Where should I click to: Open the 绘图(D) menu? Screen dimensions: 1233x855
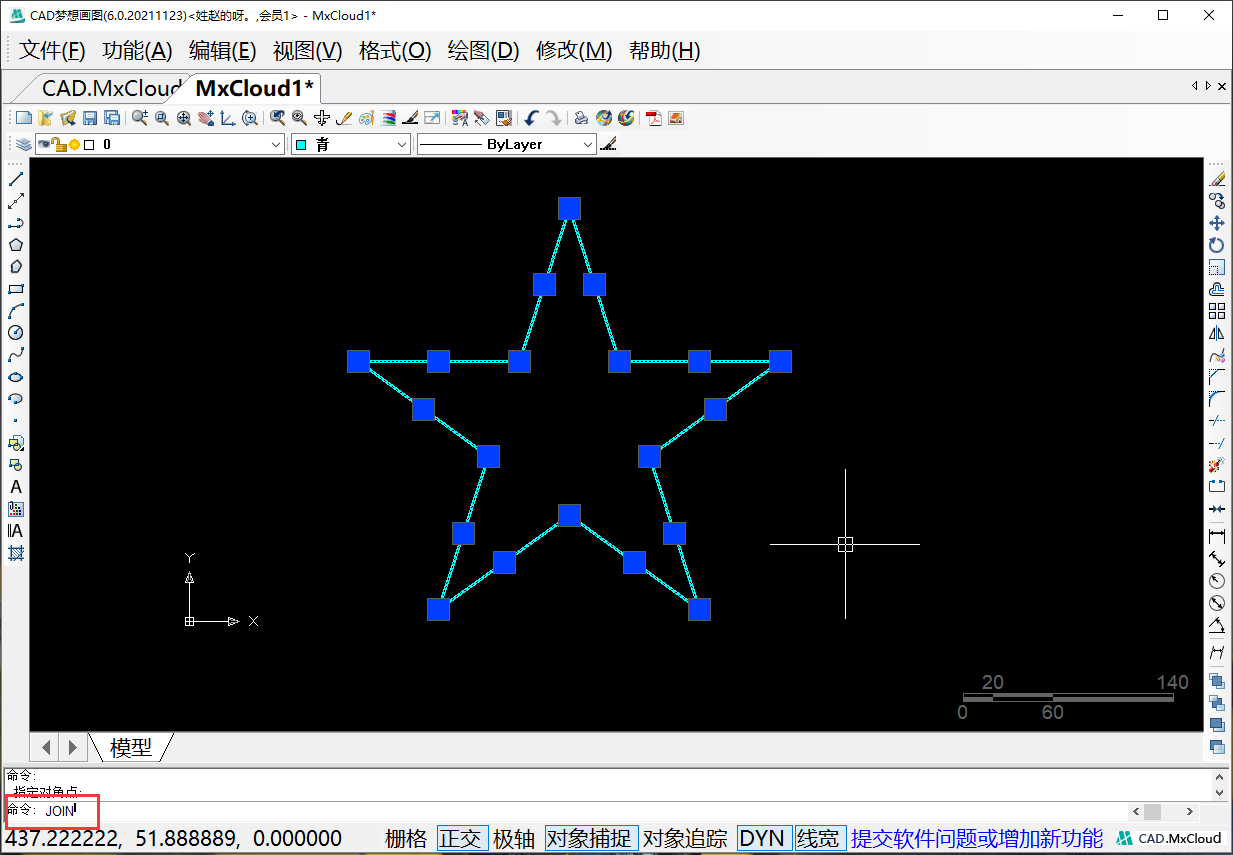483,51
